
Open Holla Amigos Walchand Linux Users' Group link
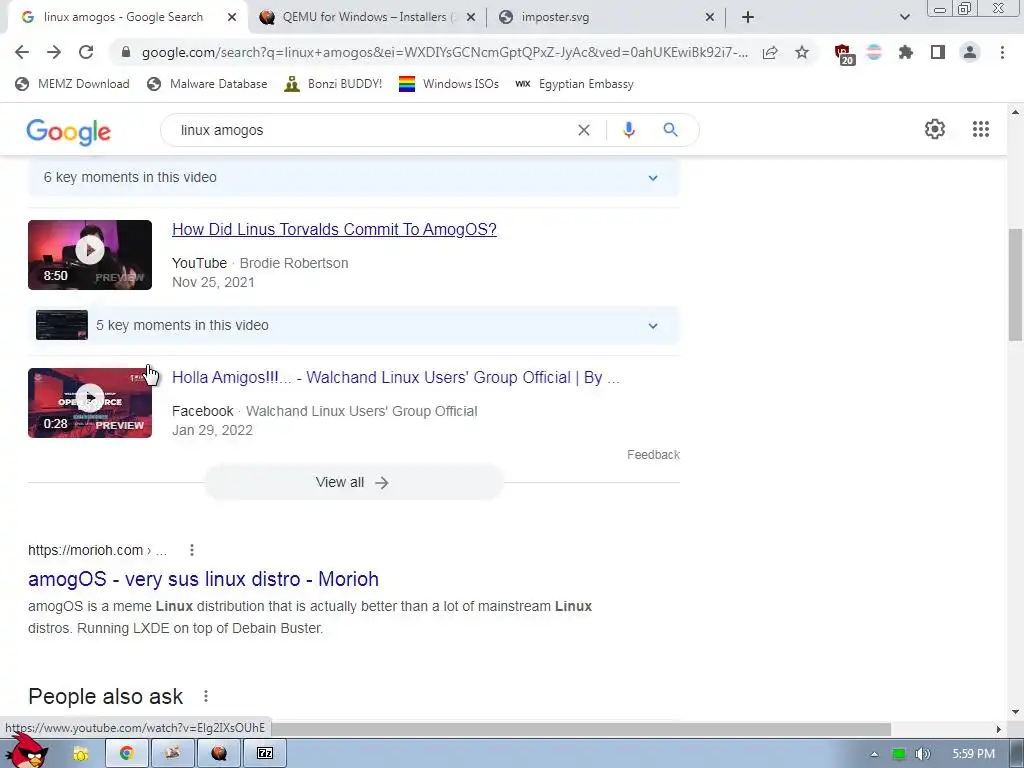click(x=396, y=377)
